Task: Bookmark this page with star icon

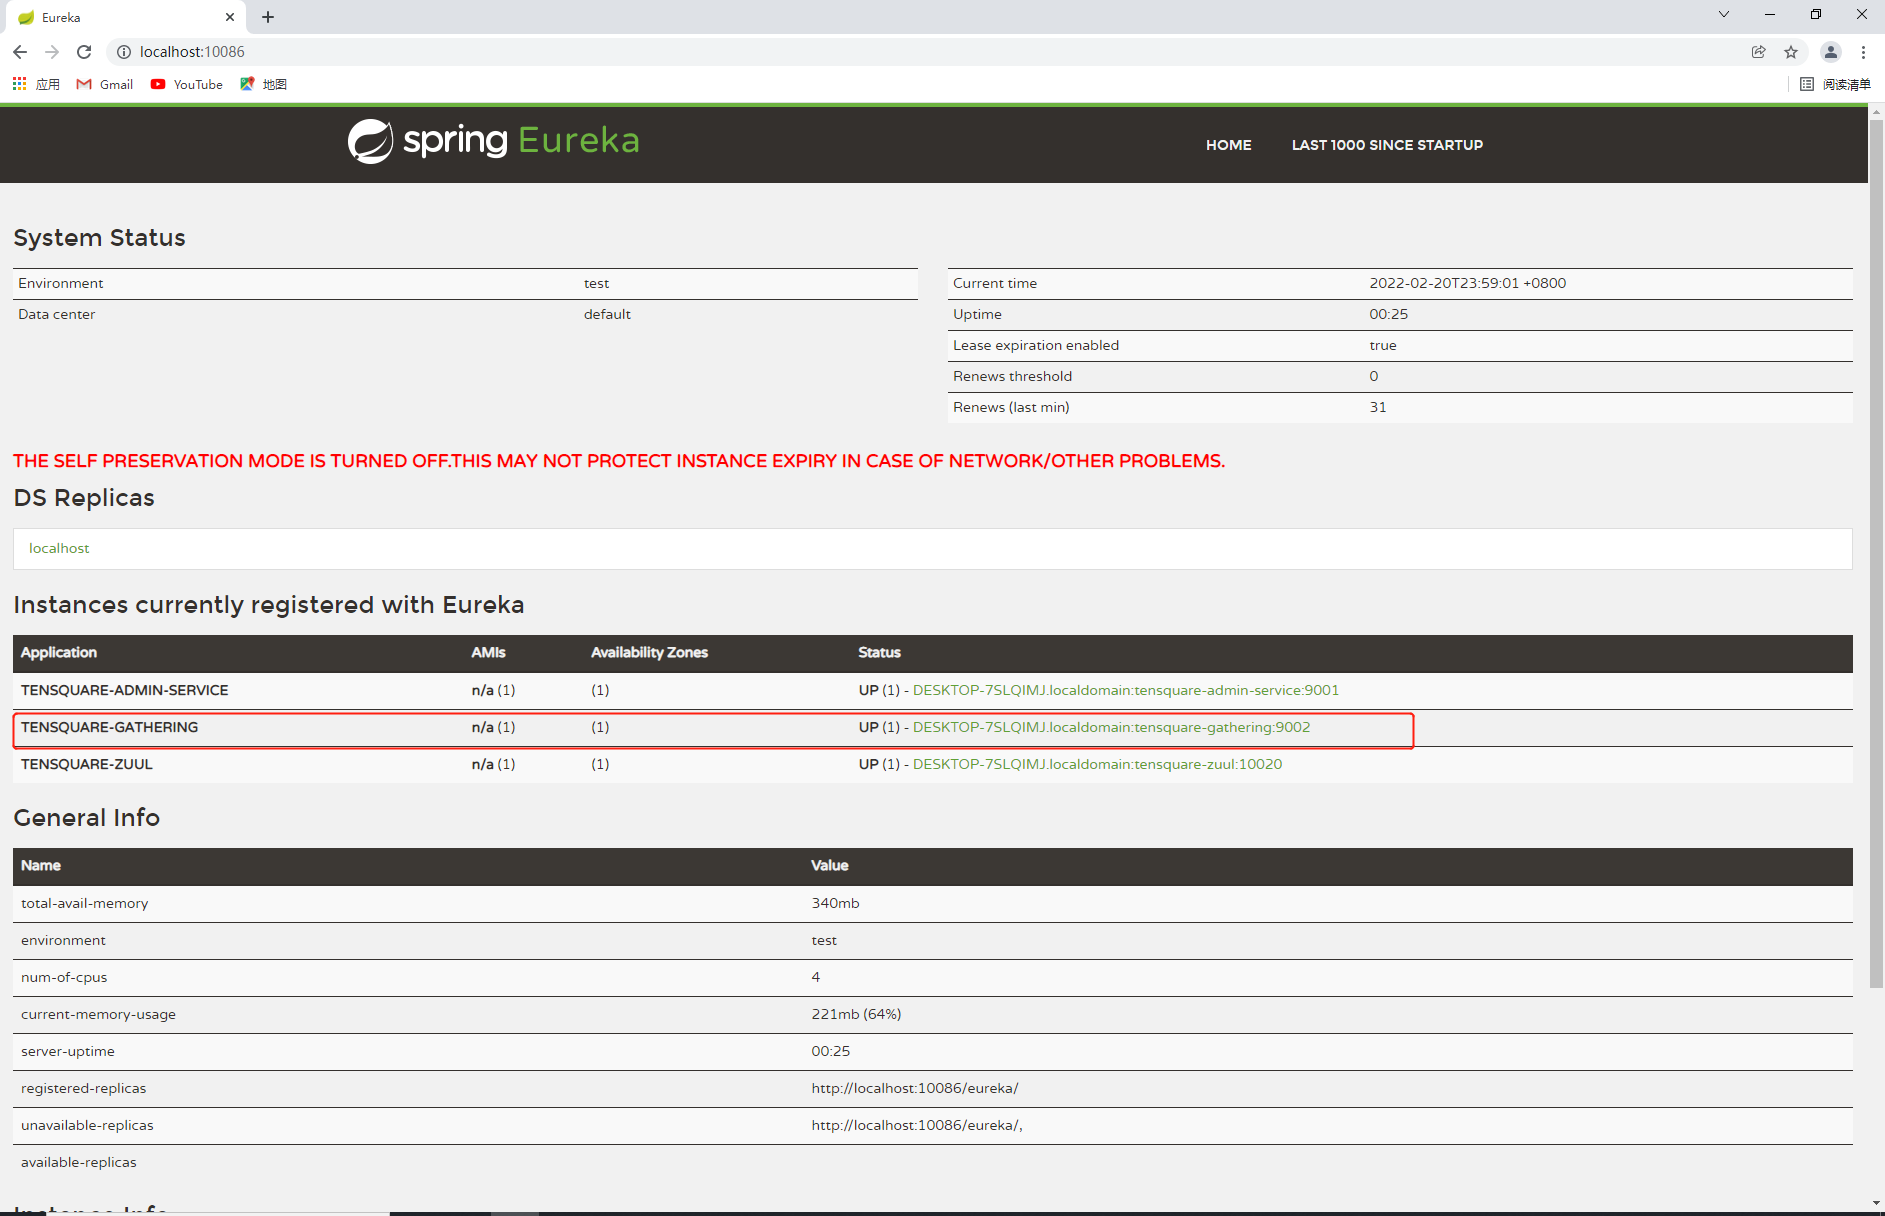Action: point(1791,52)
